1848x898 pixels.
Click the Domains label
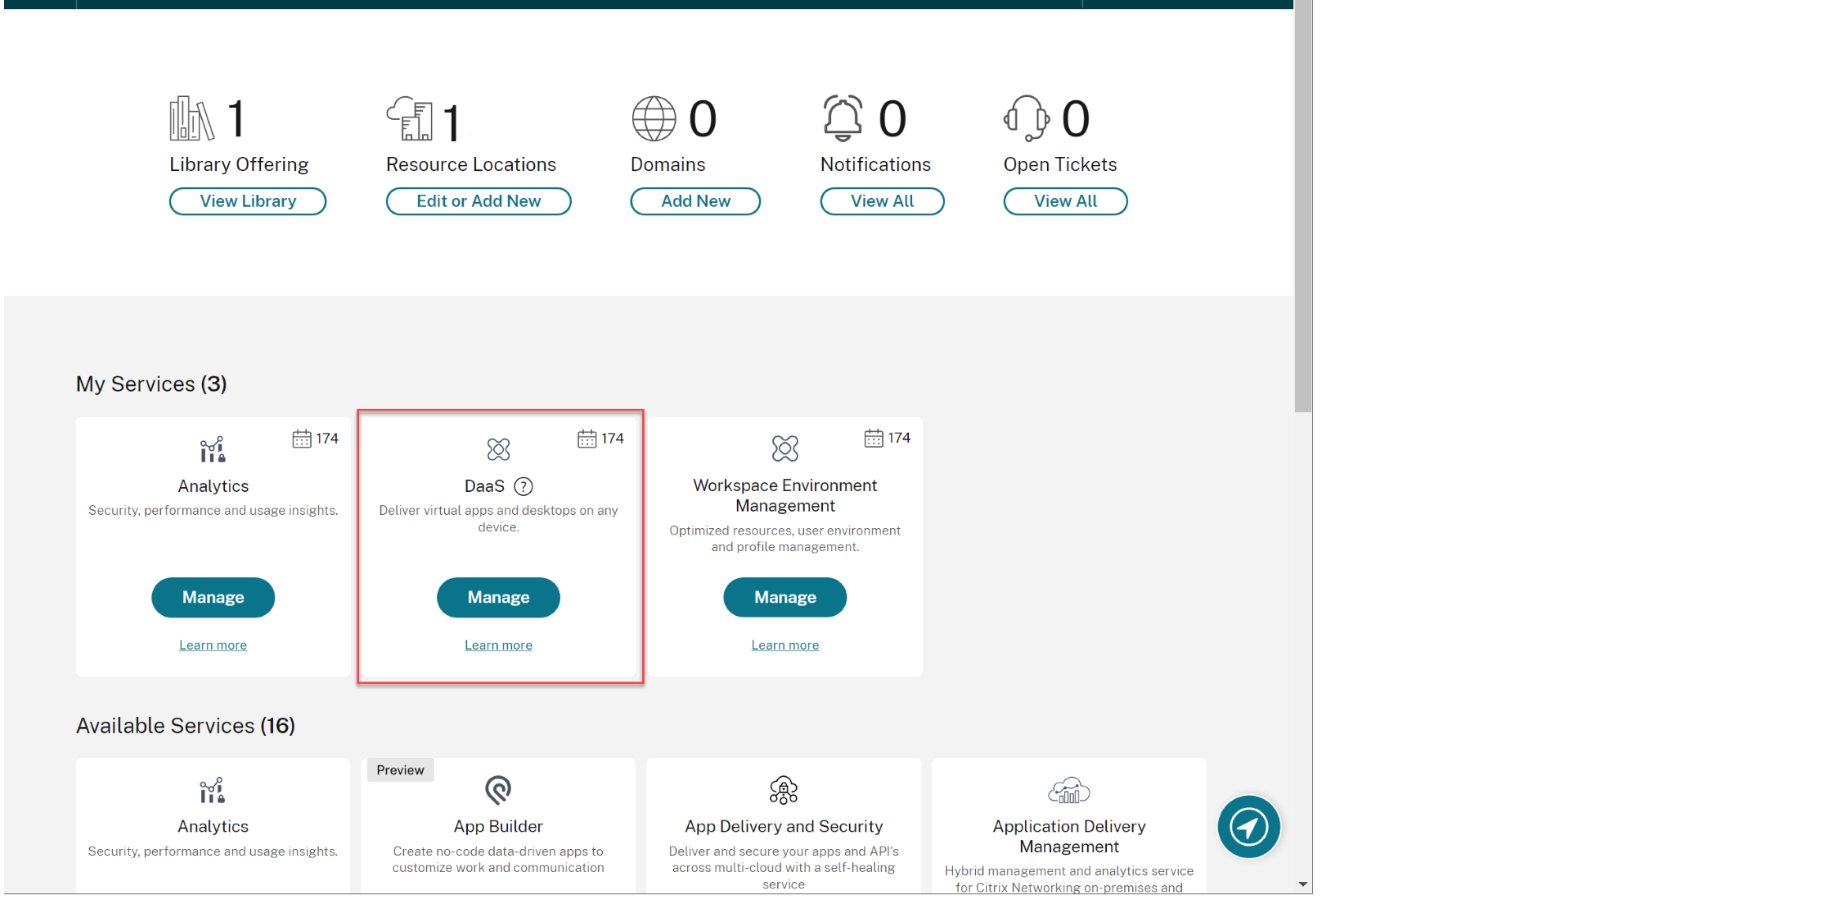tap(668, 164)
